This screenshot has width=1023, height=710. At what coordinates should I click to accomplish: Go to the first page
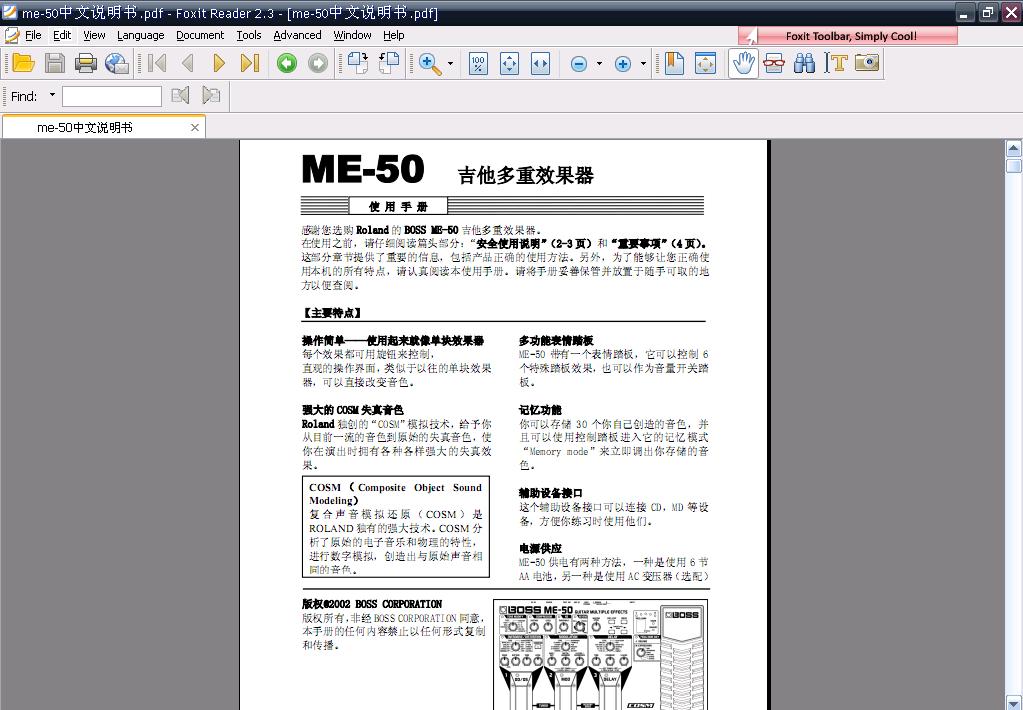[157, 63]
